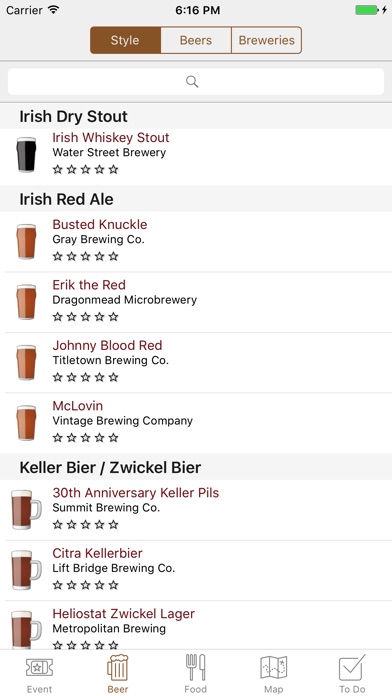
Task: Select Heliostat Zwickel Lager entry
Action: tap(196, 625)
